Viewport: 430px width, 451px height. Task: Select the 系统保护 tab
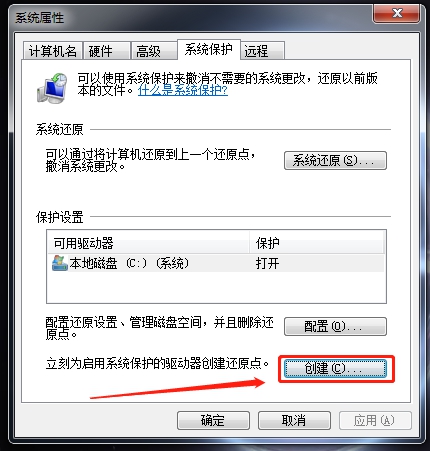[209, 50]
